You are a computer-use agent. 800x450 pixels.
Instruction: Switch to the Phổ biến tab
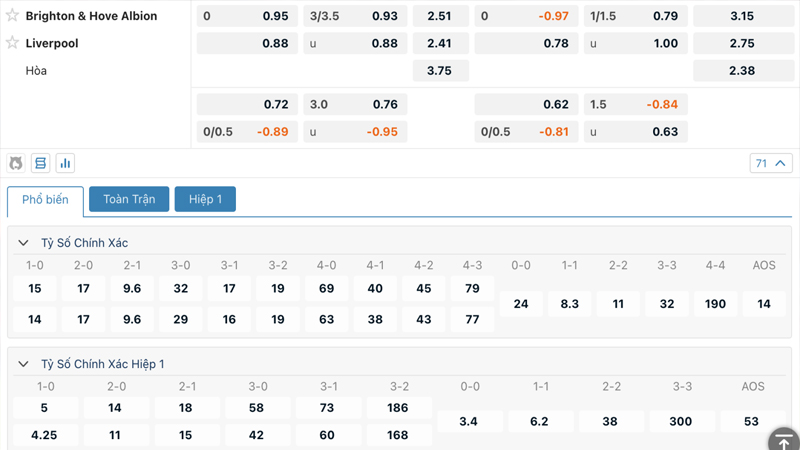pyautogui.click(x=46, y=200)
